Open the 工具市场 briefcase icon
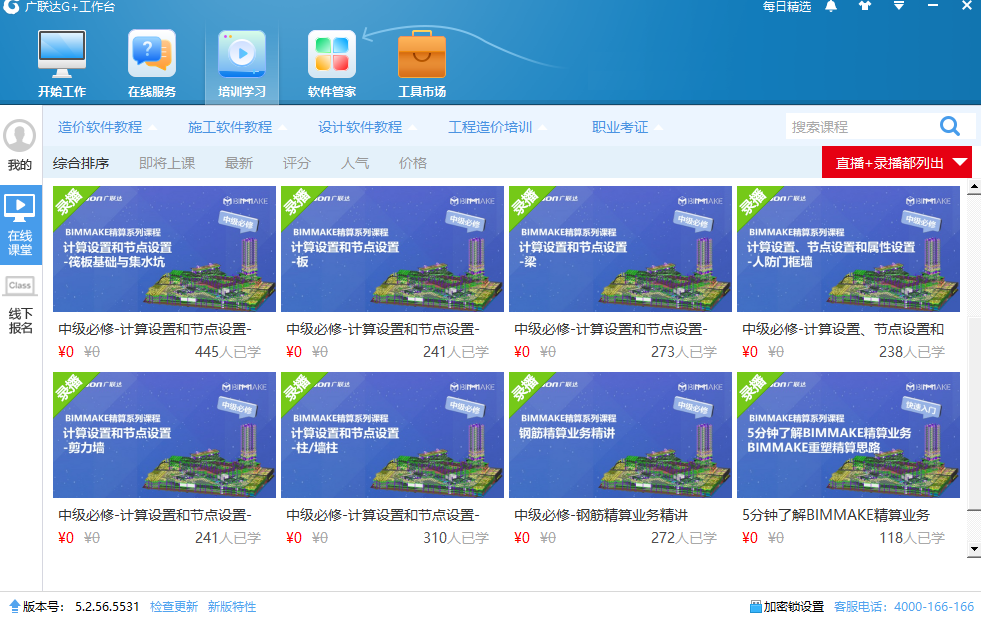 click(422, 54)
